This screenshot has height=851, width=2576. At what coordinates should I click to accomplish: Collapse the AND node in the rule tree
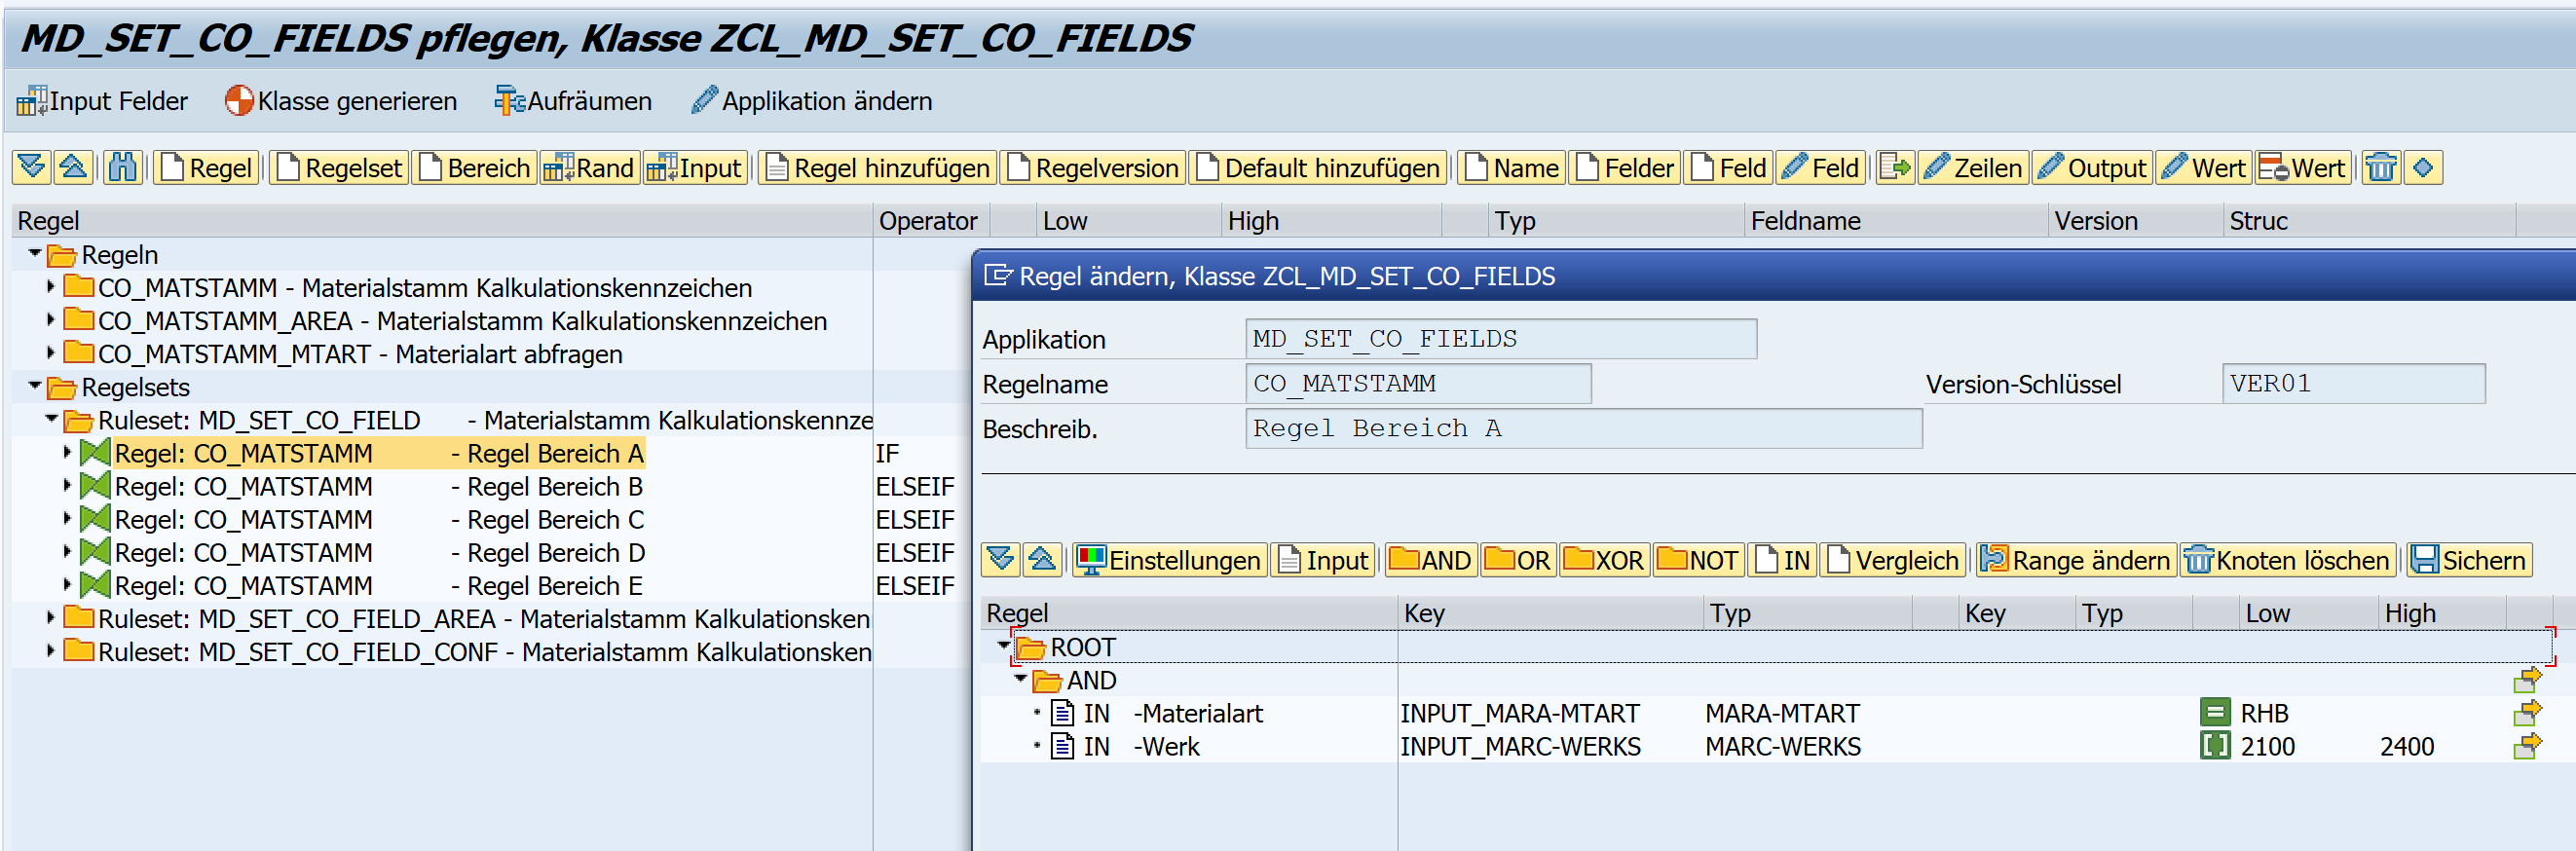pyautogui.click(x=1020, y=680)
